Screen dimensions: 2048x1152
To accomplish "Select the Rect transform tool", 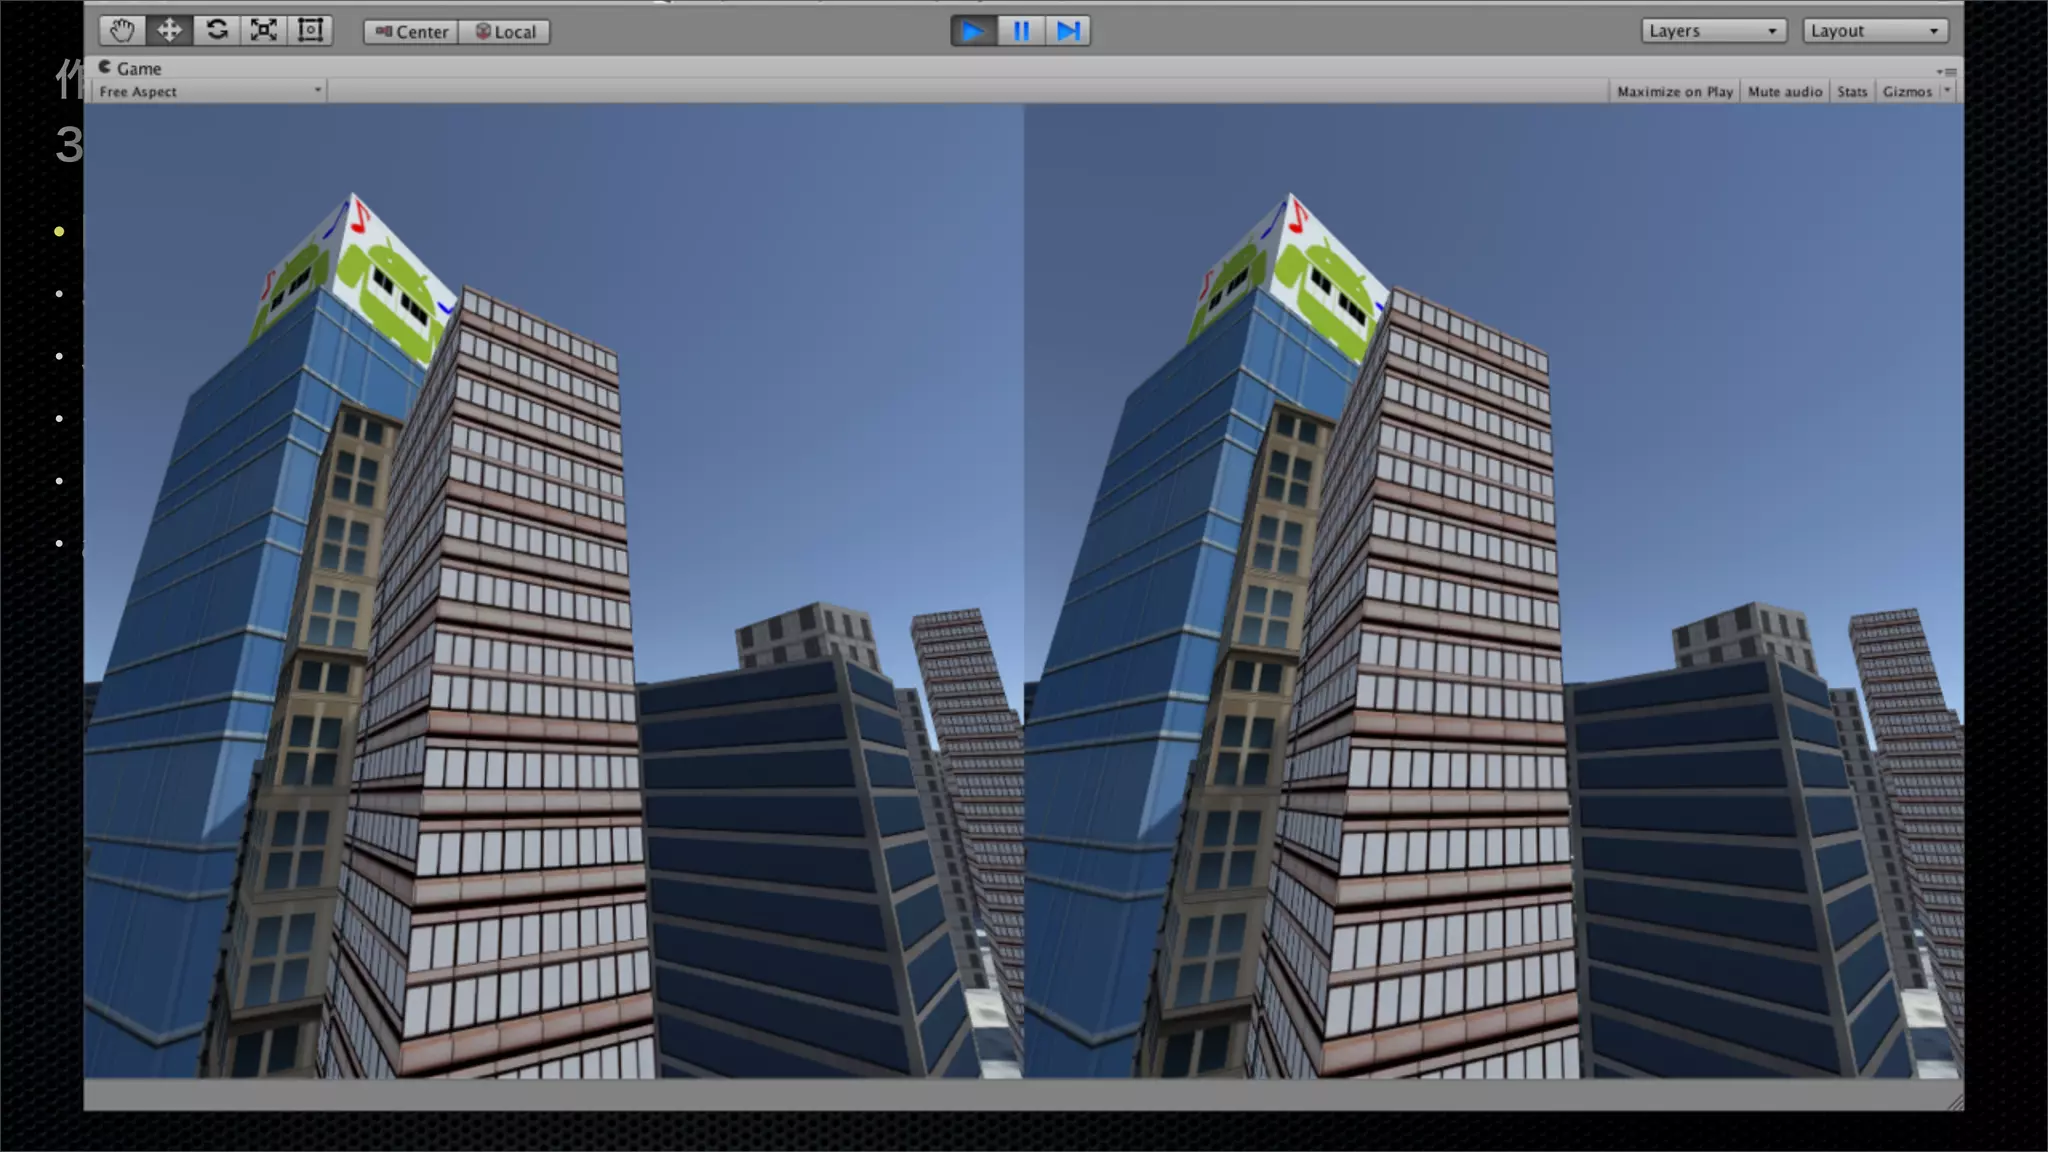I will tap(310, 30).
